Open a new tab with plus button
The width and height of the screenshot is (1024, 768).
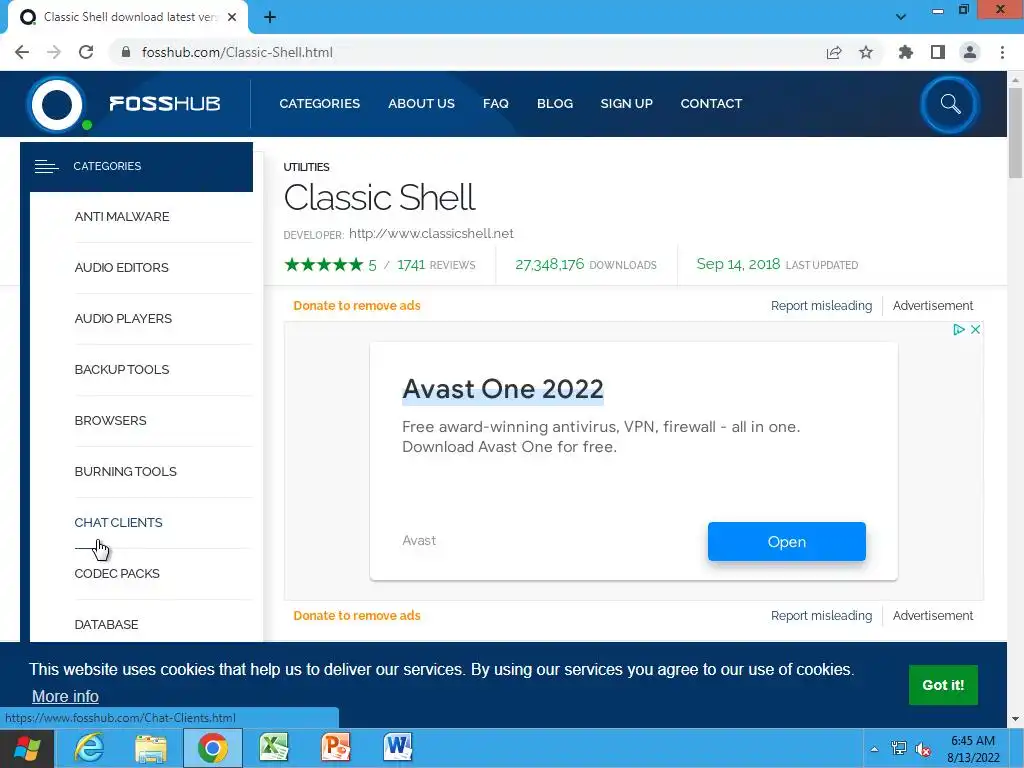[x=270, y=17]
